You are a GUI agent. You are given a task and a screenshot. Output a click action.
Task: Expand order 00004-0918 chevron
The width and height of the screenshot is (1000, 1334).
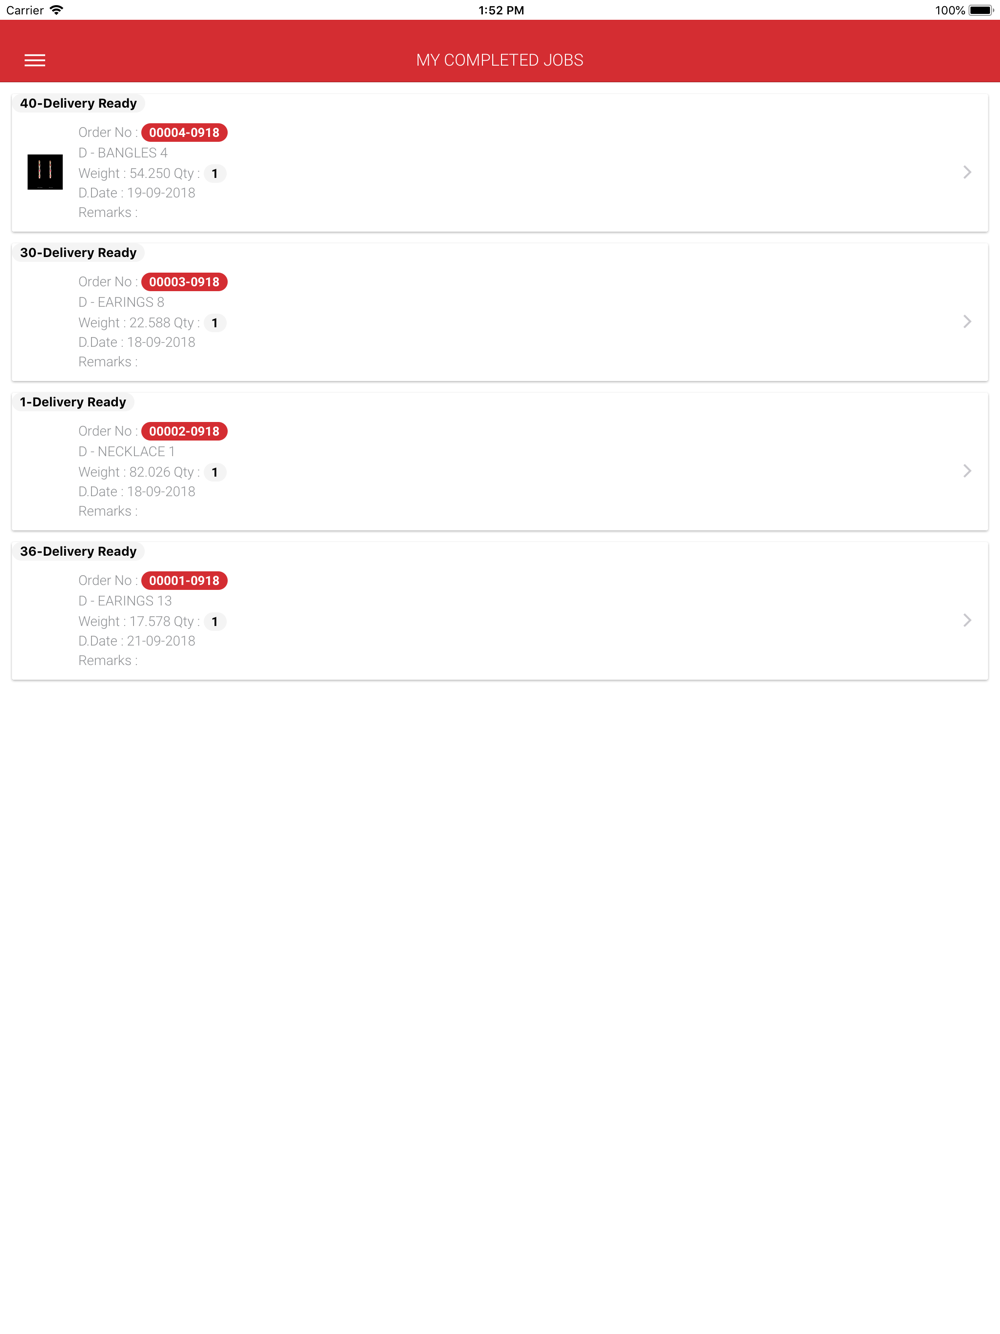tap(967, 172)
